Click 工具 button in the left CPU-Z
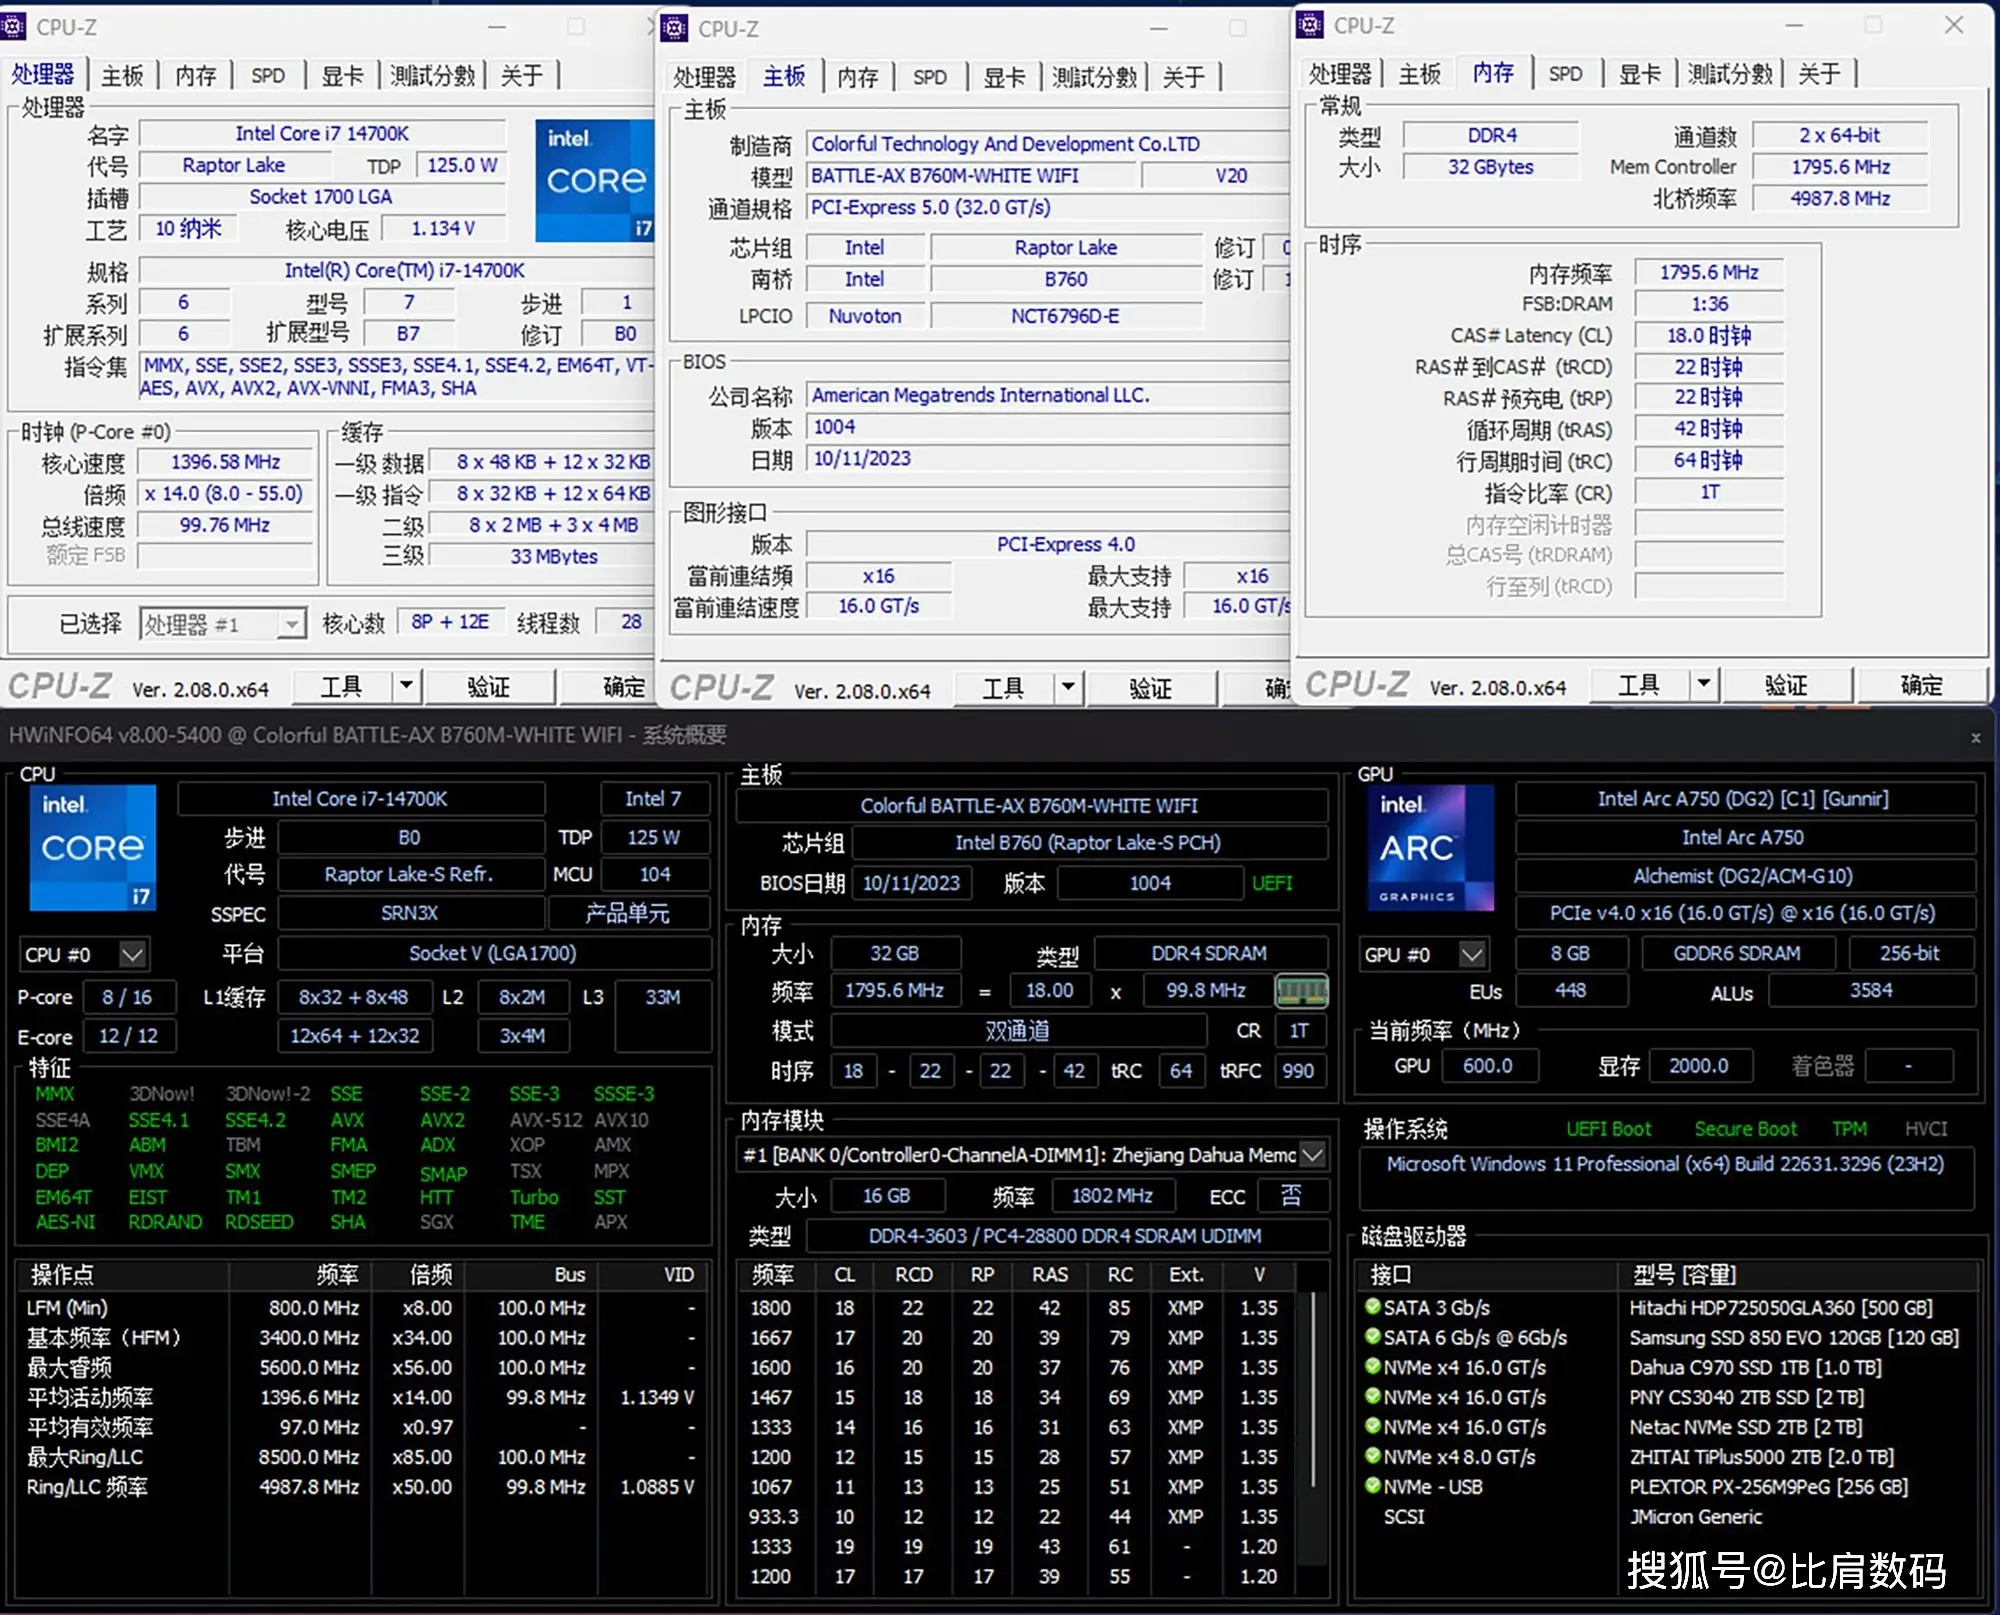2000x1615 pixels. click(342, 686)
